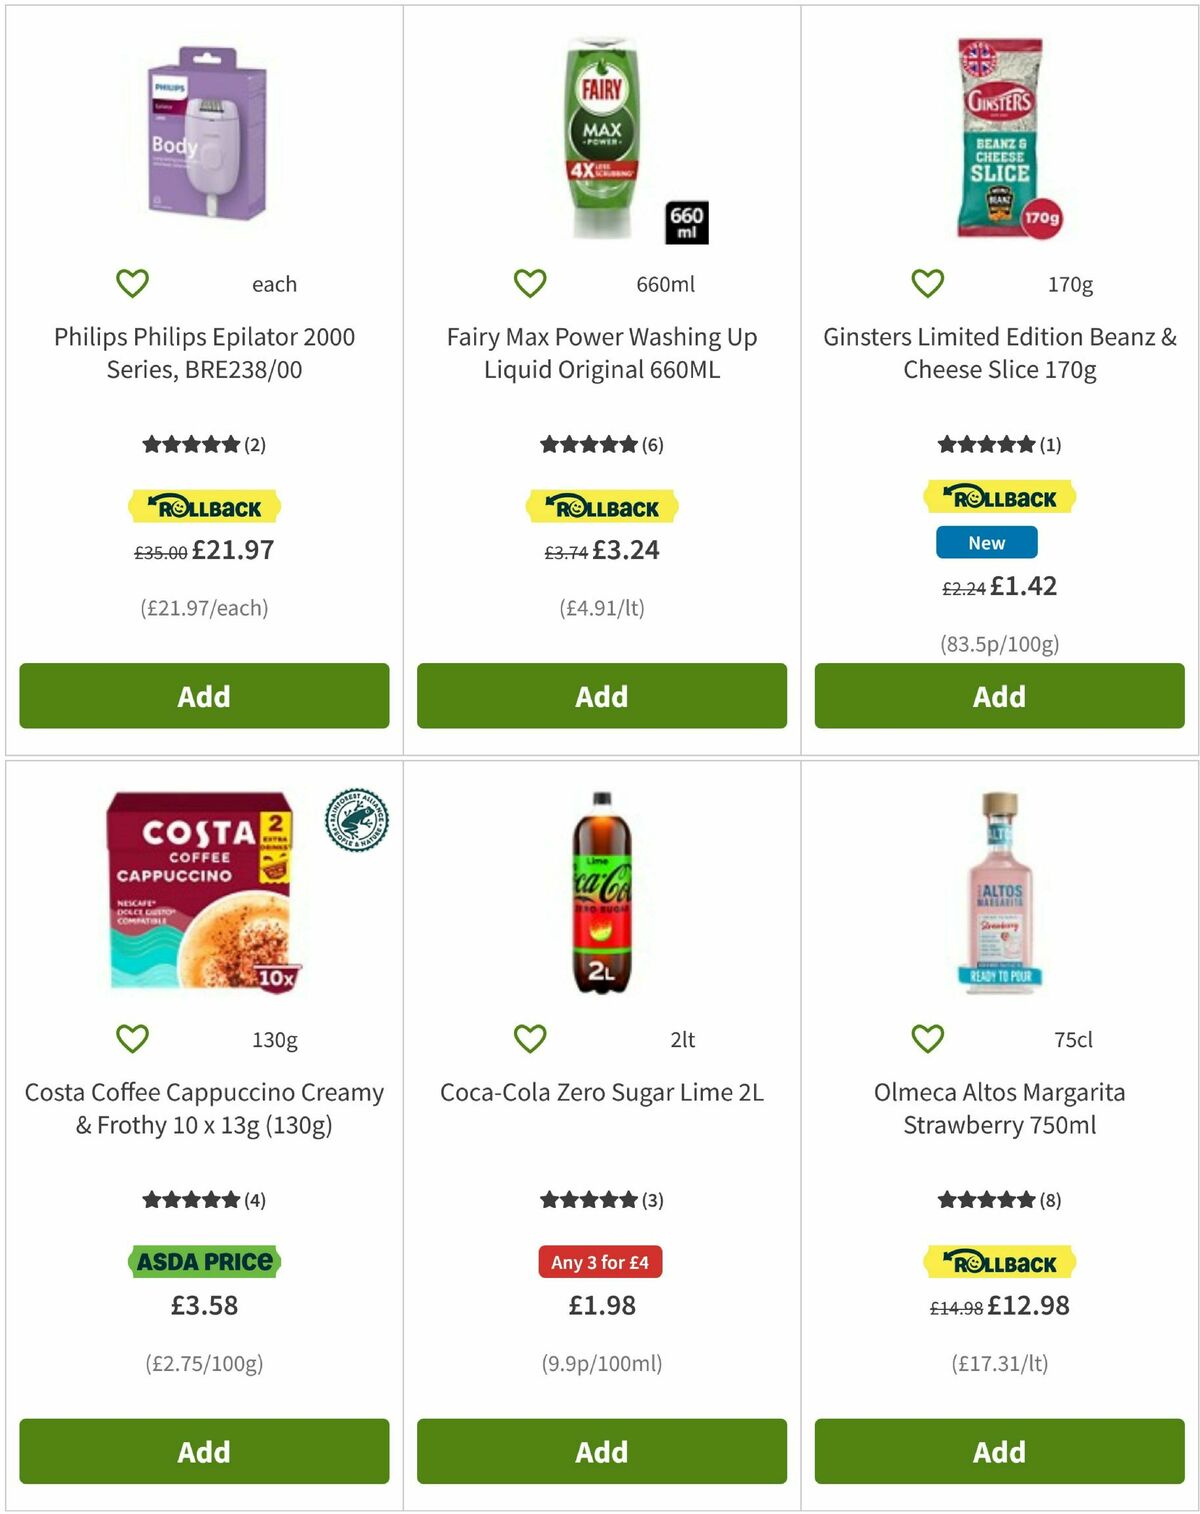Click the Any 3 for £4 badge
This screenshot has width=1200, height=1514.
599,1262
